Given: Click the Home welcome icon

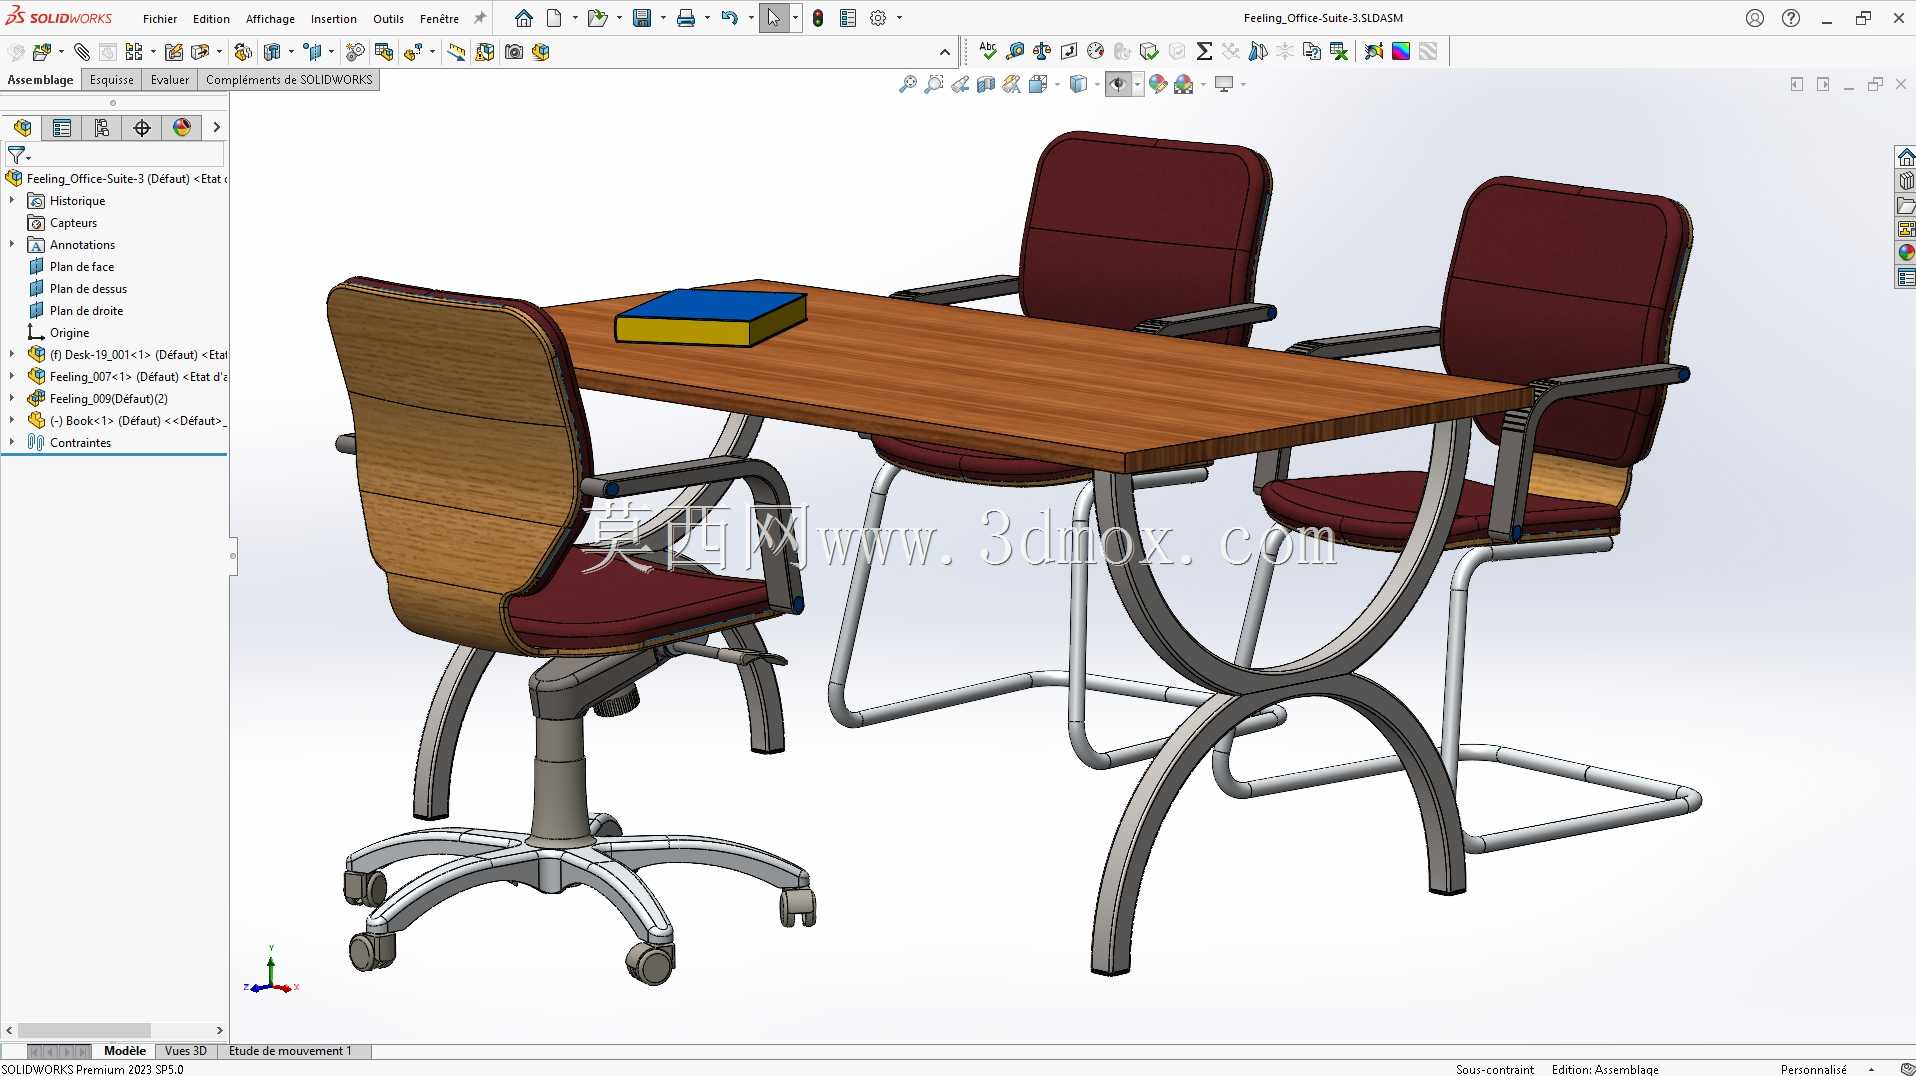Looking at the screenshot, I should [x=524, y=18].
